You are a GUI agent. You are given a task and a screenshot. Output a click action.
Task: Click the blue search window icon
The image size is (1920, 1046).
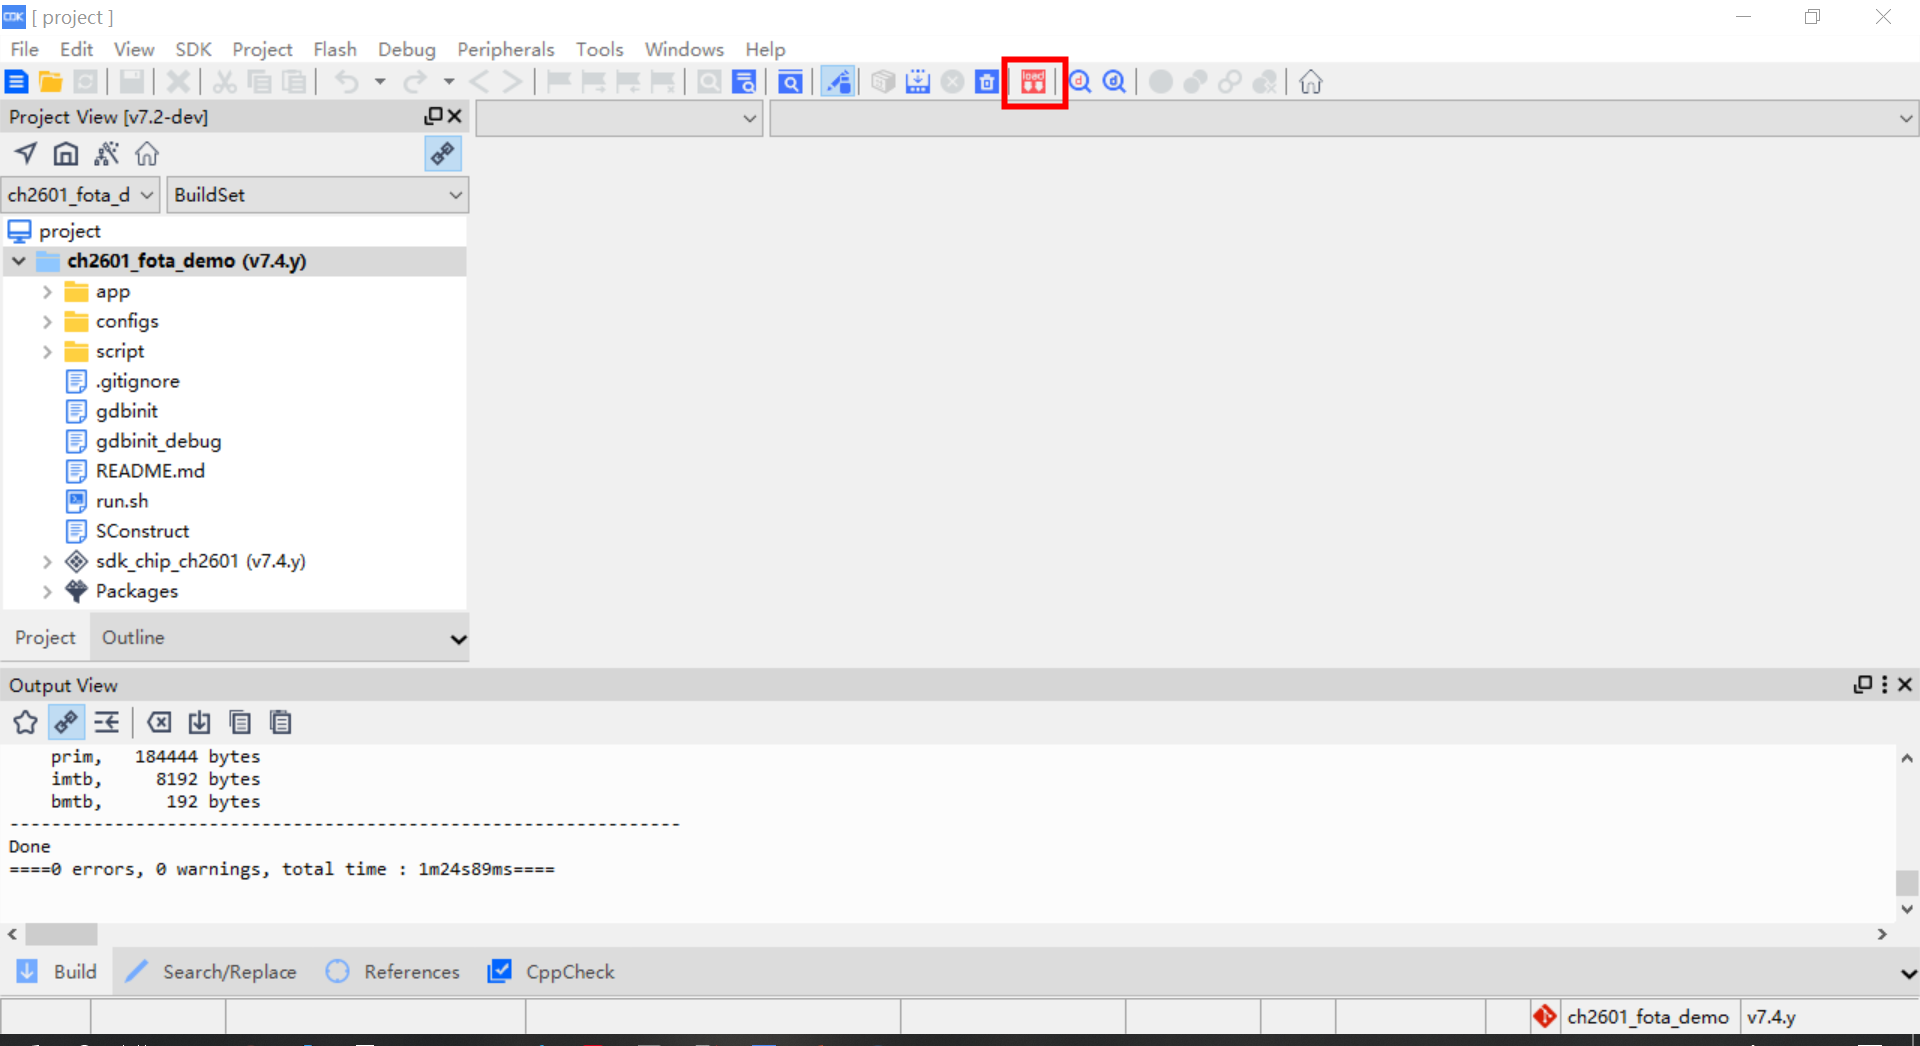tap(790, 82)
